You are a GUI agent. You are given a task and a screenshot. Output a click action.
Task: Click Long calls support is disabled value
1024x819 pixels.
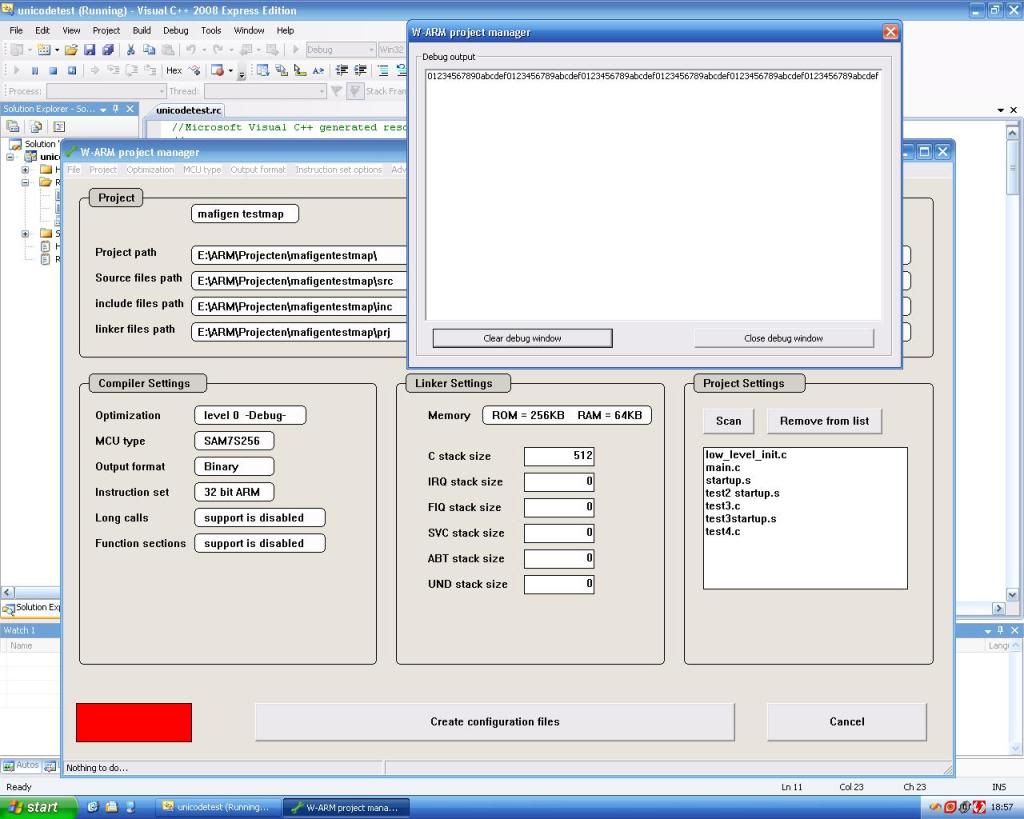260,518
